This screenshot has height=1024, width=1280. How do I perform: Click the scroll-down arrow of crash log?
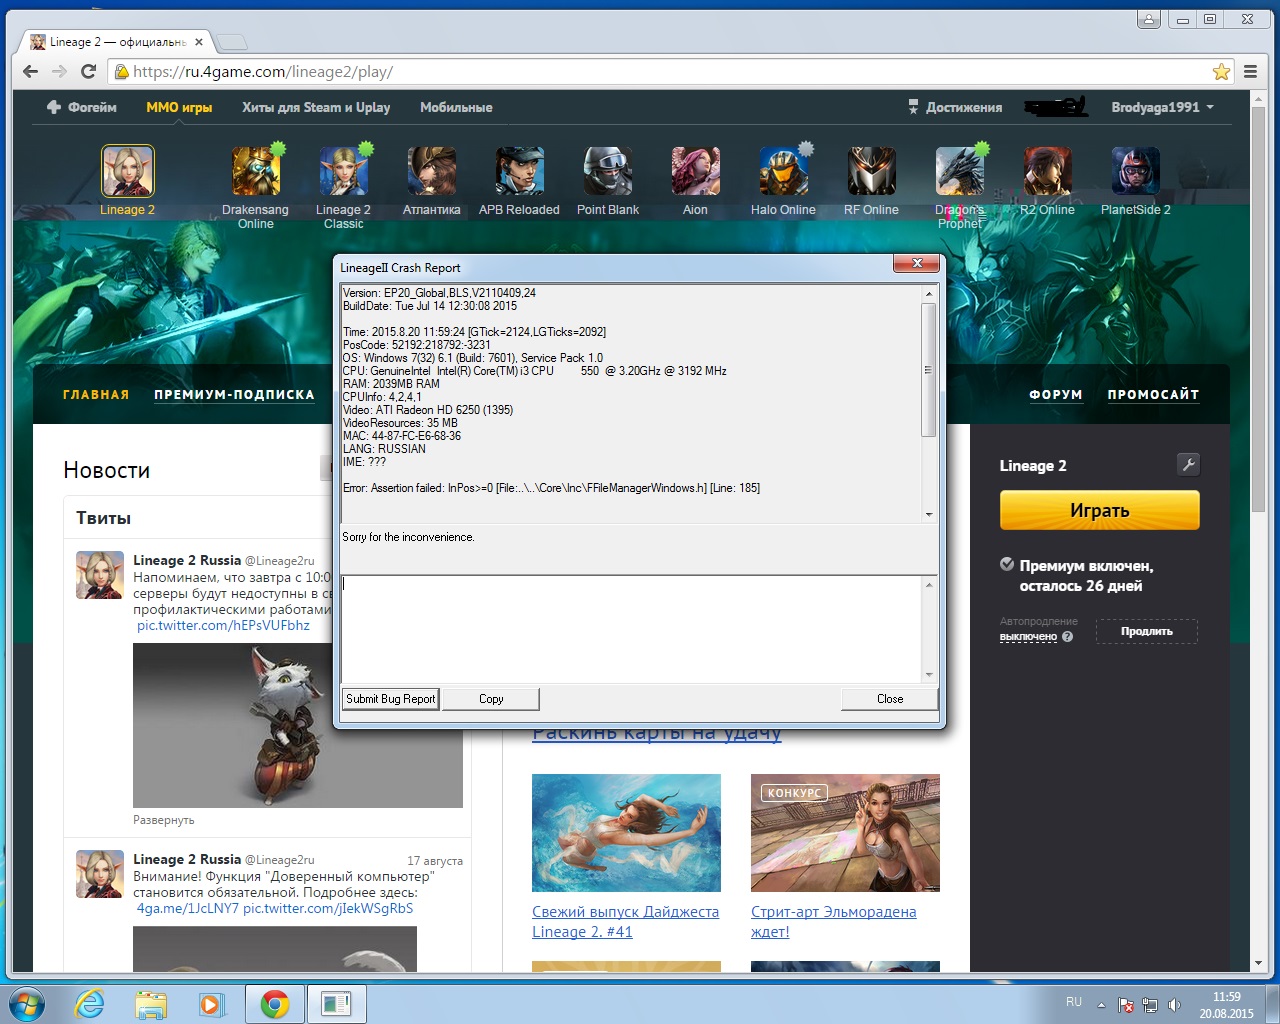[x=929, y=514]
